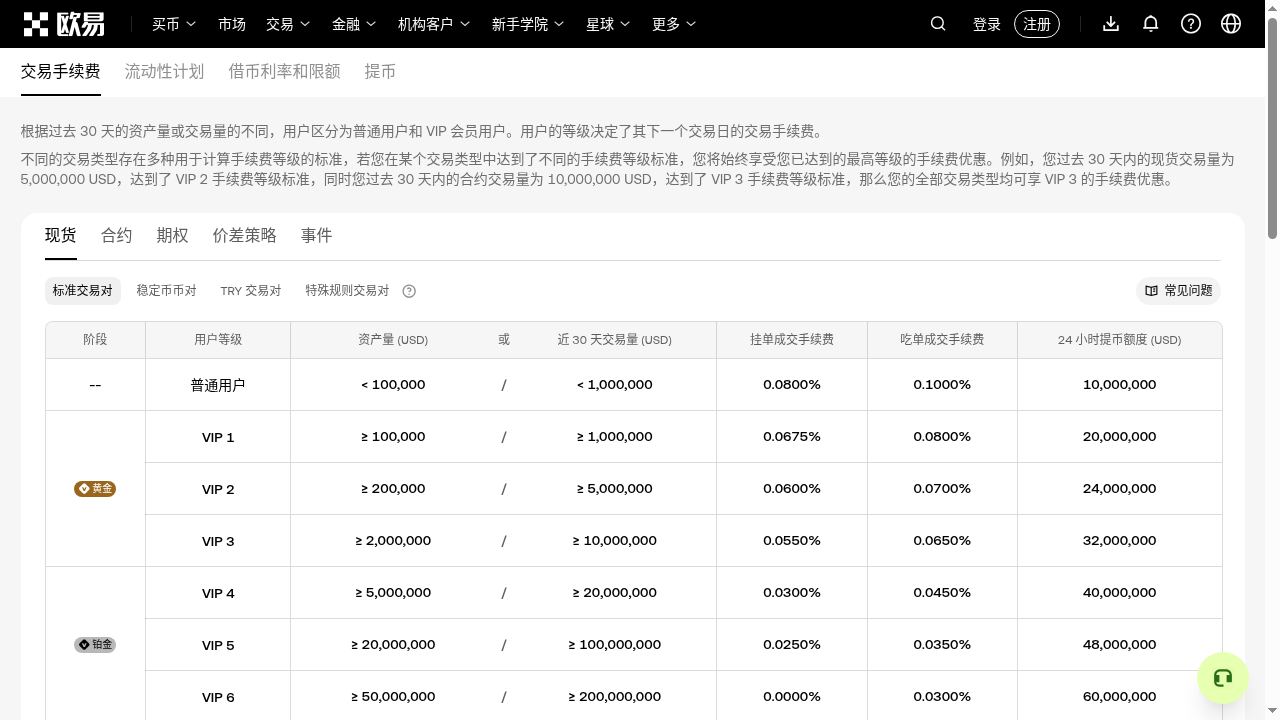Select the 特殊规则交易对 filter

pyautogui.click(x=347, y=291)
